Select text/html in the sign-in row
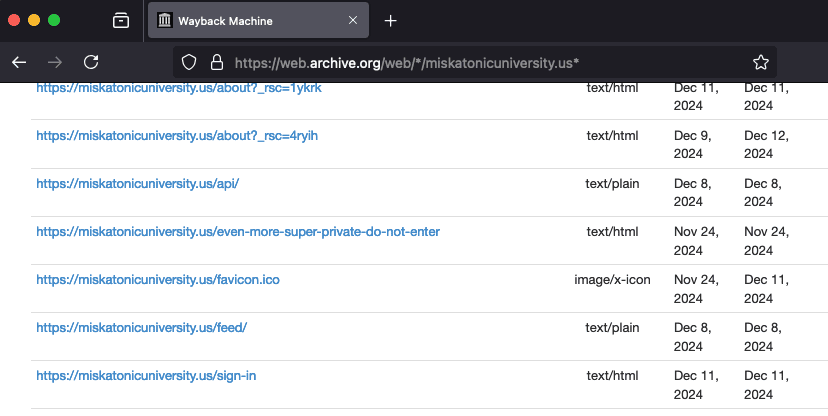The height and width of the screenshot is (416, 828). pyautogui.click(x=612, y=376)
